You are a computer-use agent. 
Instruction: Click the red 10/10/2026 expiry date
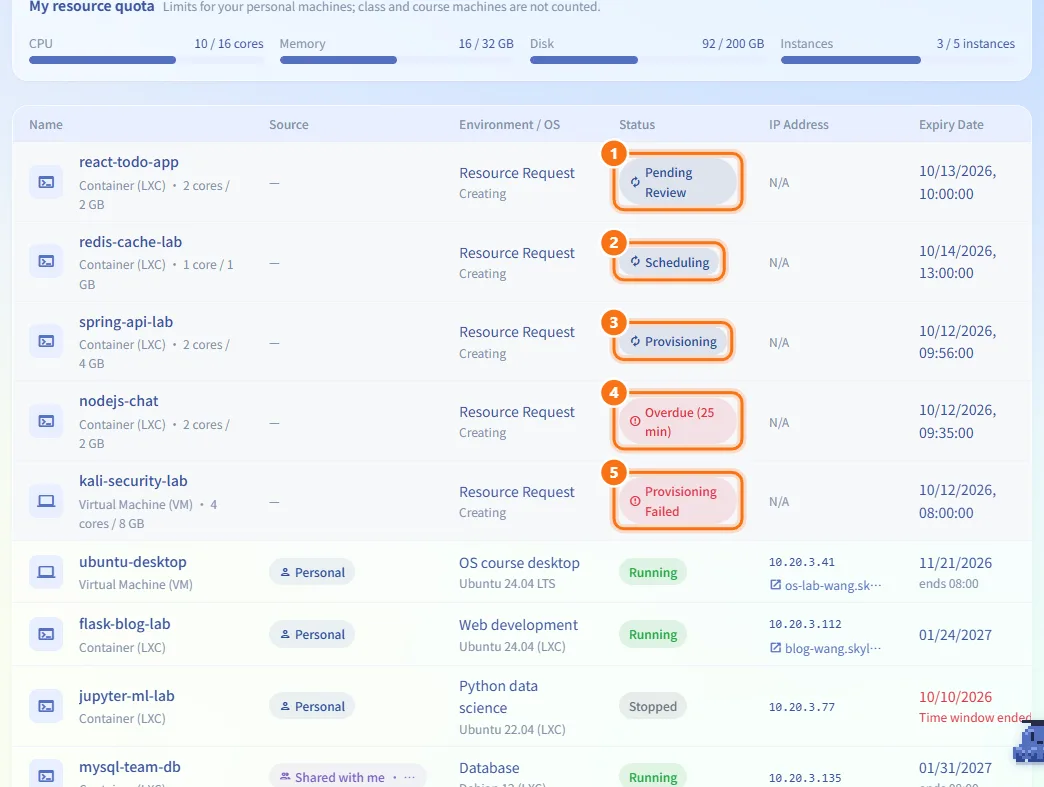coord(955,696)
